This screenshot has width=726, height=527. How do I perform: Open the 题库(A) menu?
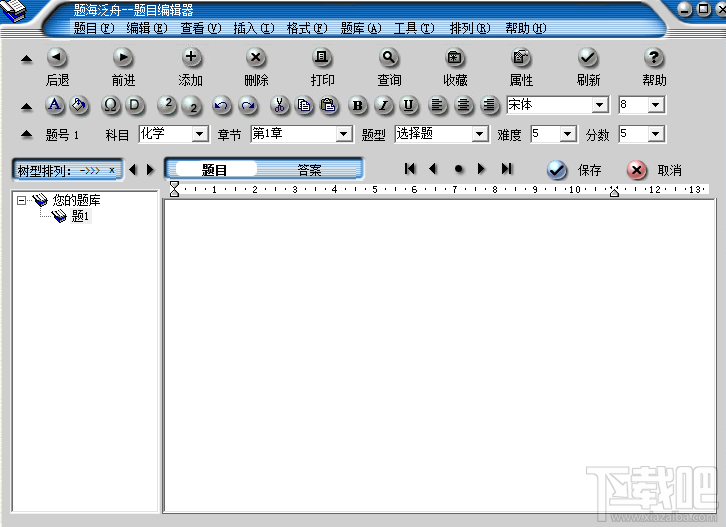coord(361,28)
